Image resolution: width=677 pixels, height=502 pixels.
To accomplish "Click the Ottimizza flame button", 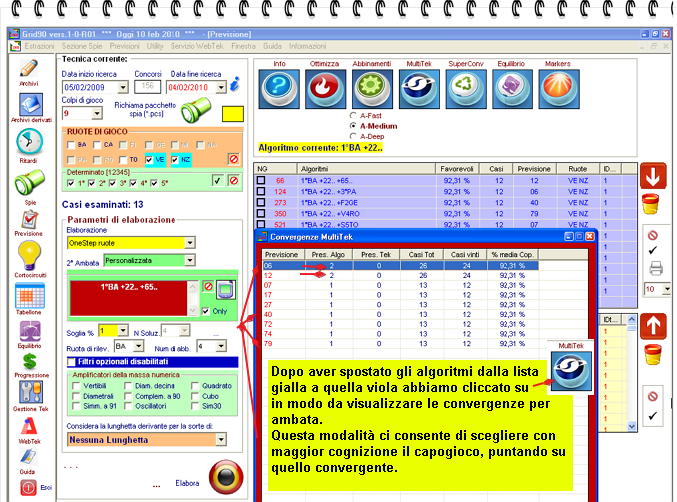I will tap(325, 89).
